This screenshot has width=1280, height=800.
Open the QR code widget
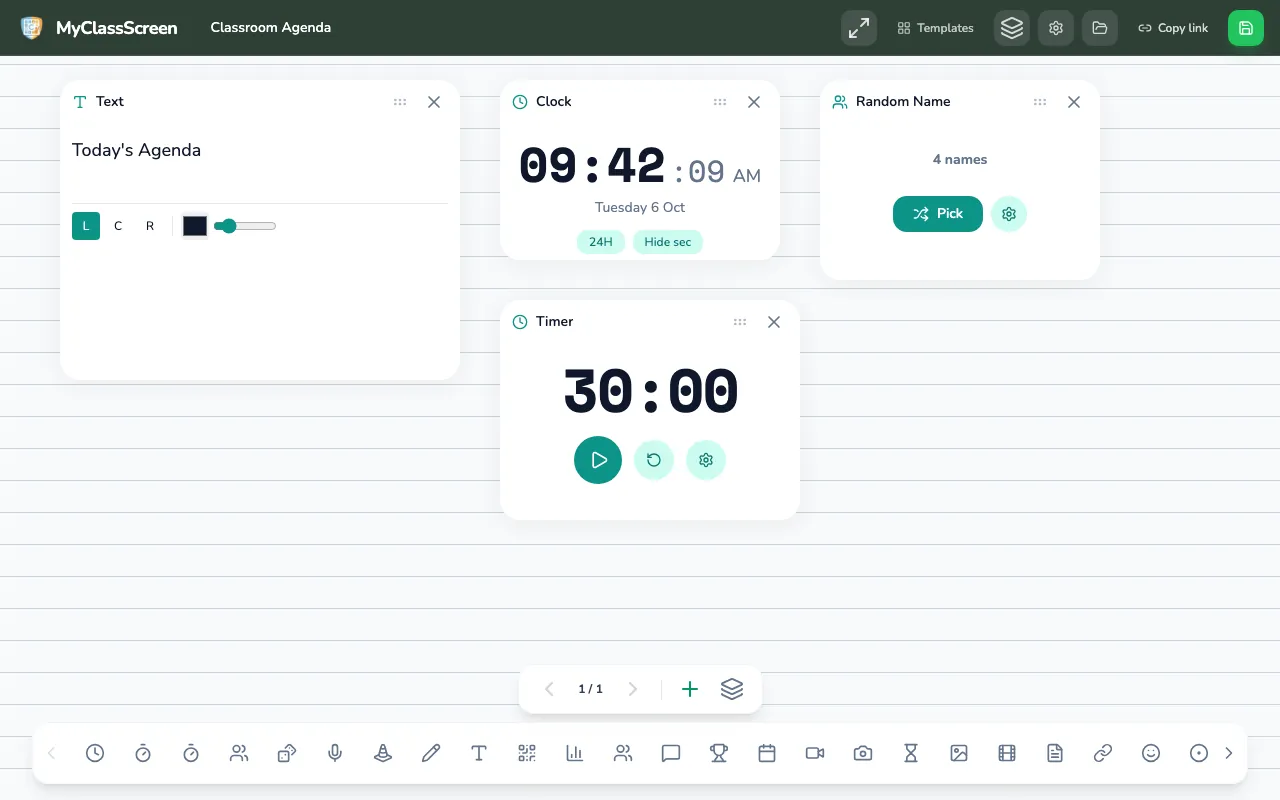pyautogui.click(x=527, y=753)
